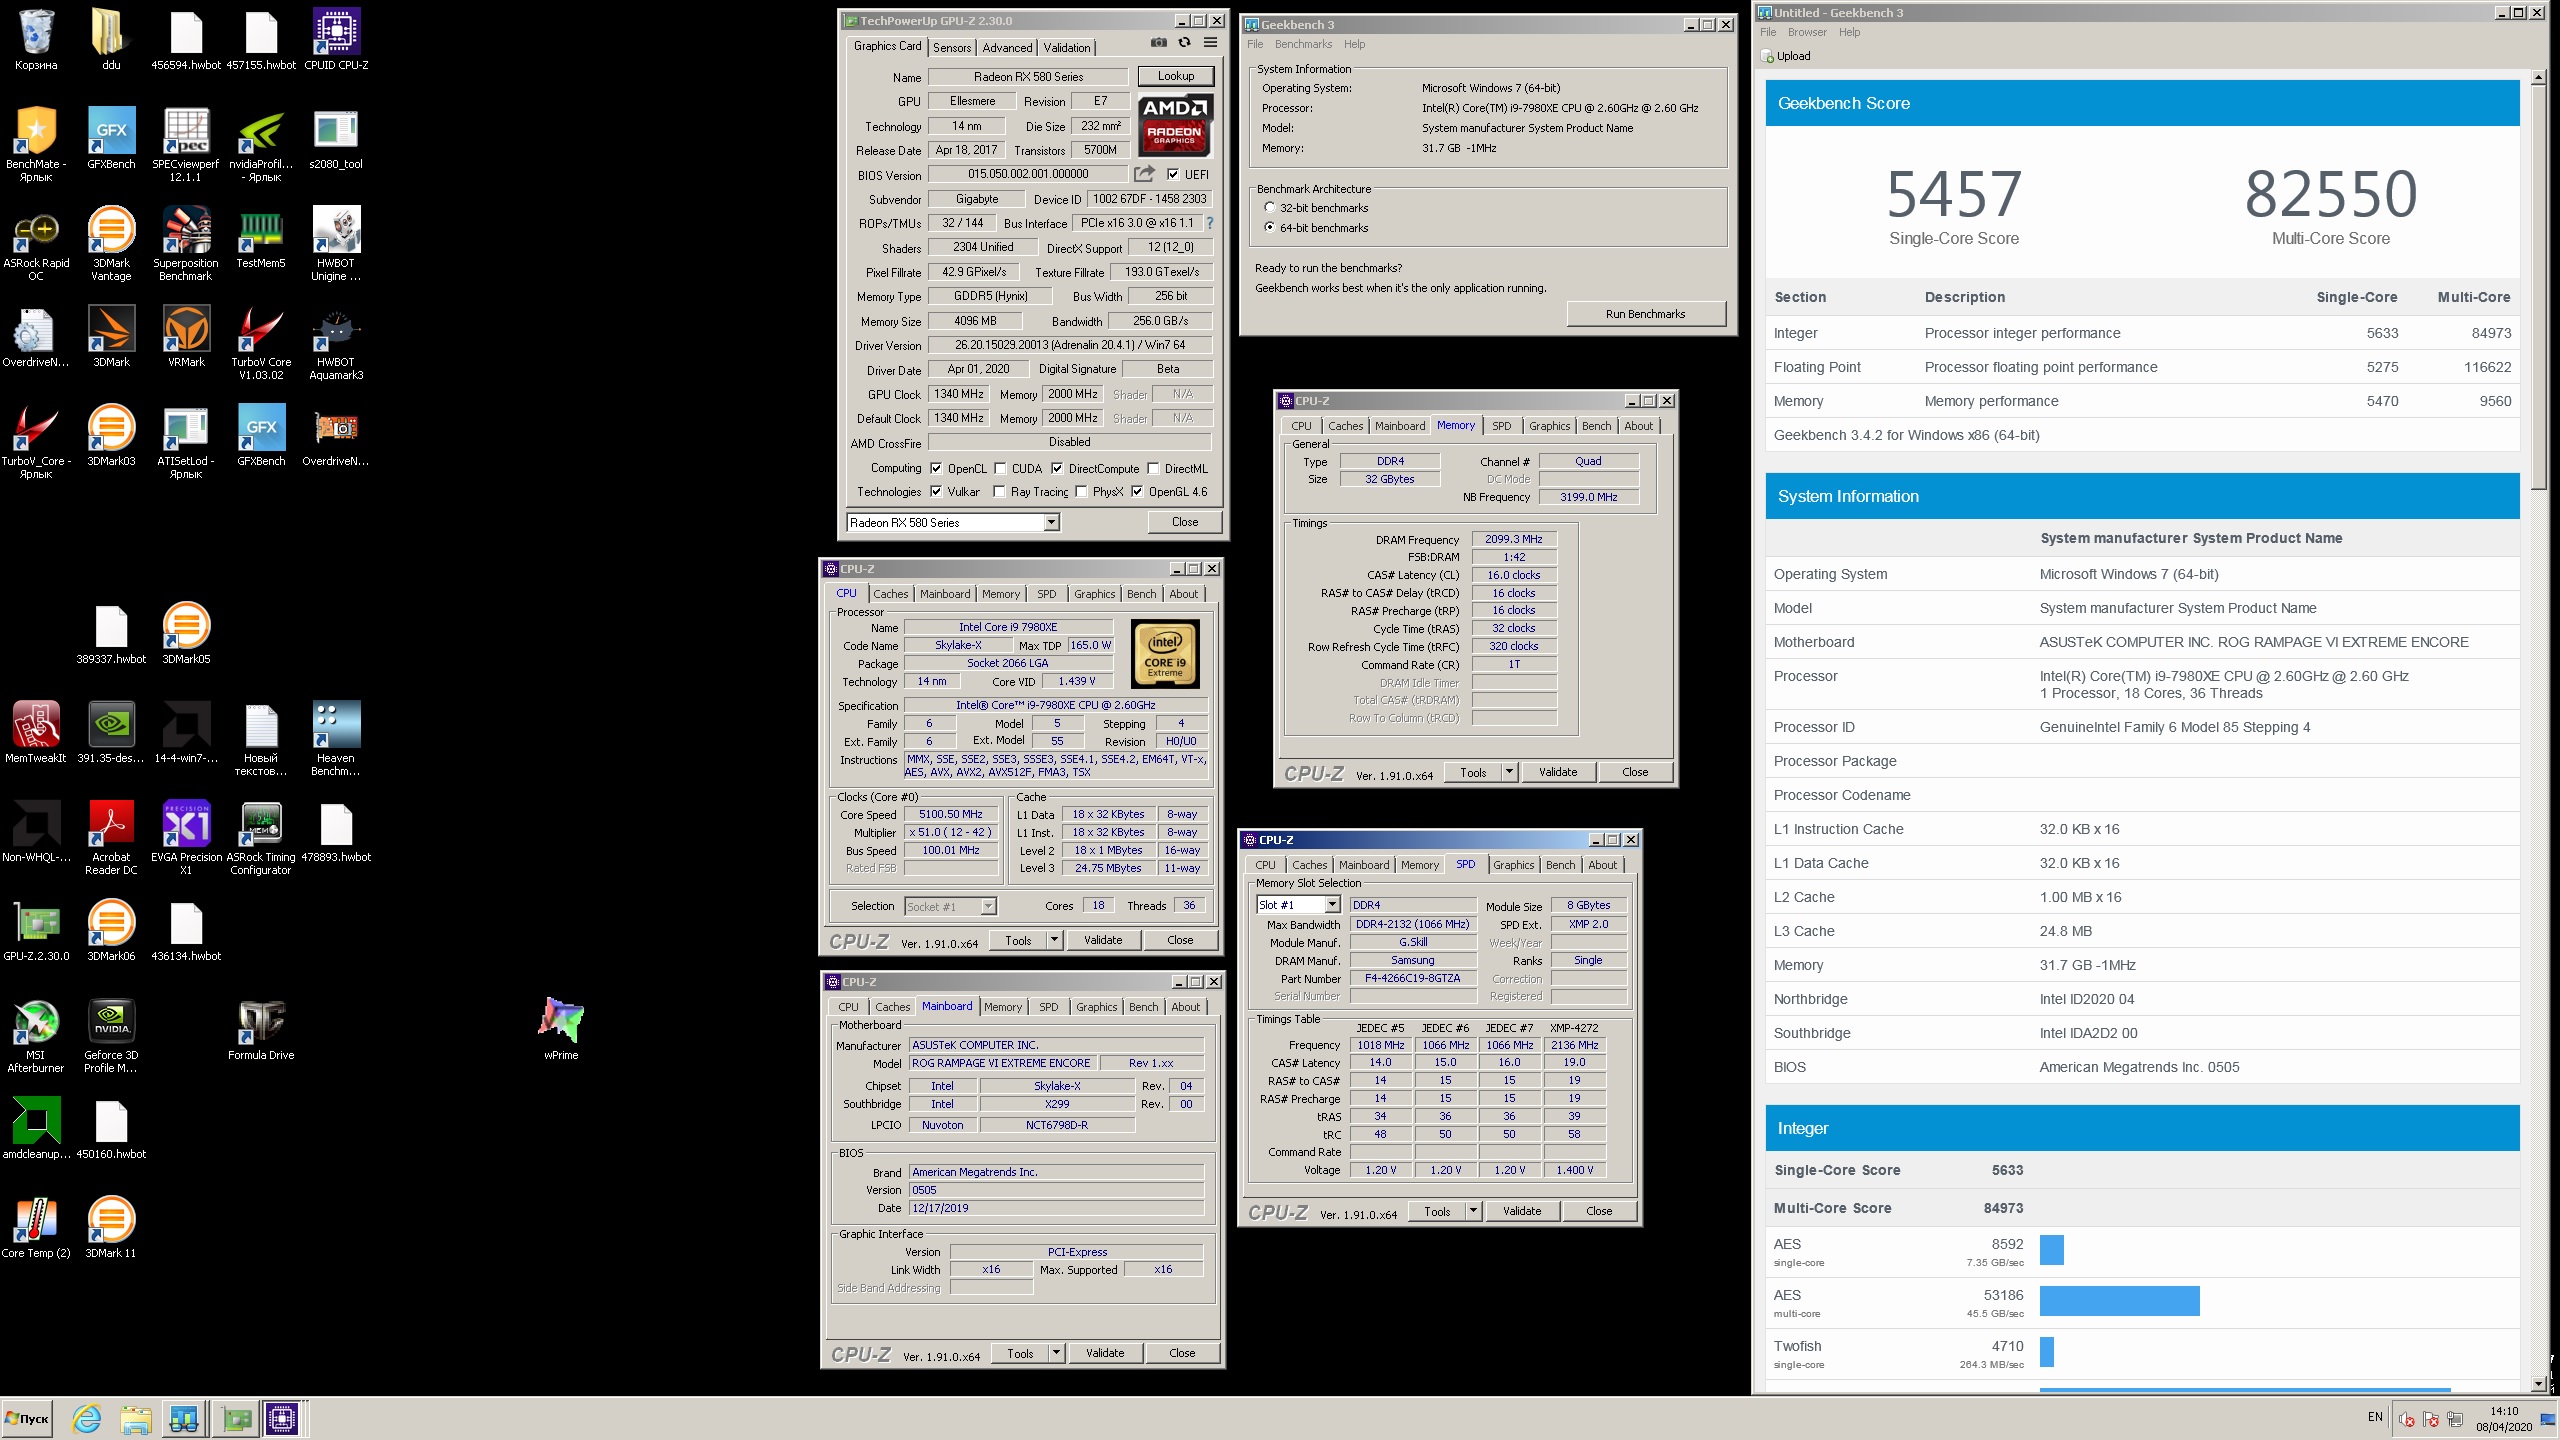Open the SPECviewperf 12.1.1 desktop icon
The height and width of the screenshot is (1440, 2560).
tap(186, 144)
